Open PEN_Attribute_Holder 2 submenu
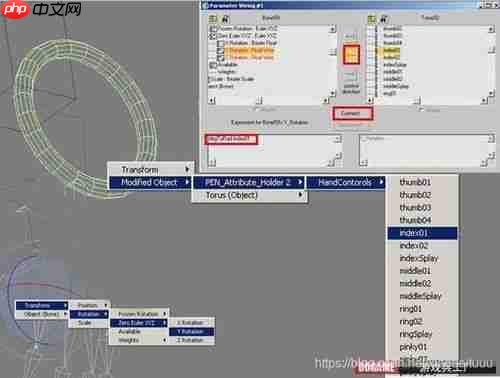 pos(249,182)
